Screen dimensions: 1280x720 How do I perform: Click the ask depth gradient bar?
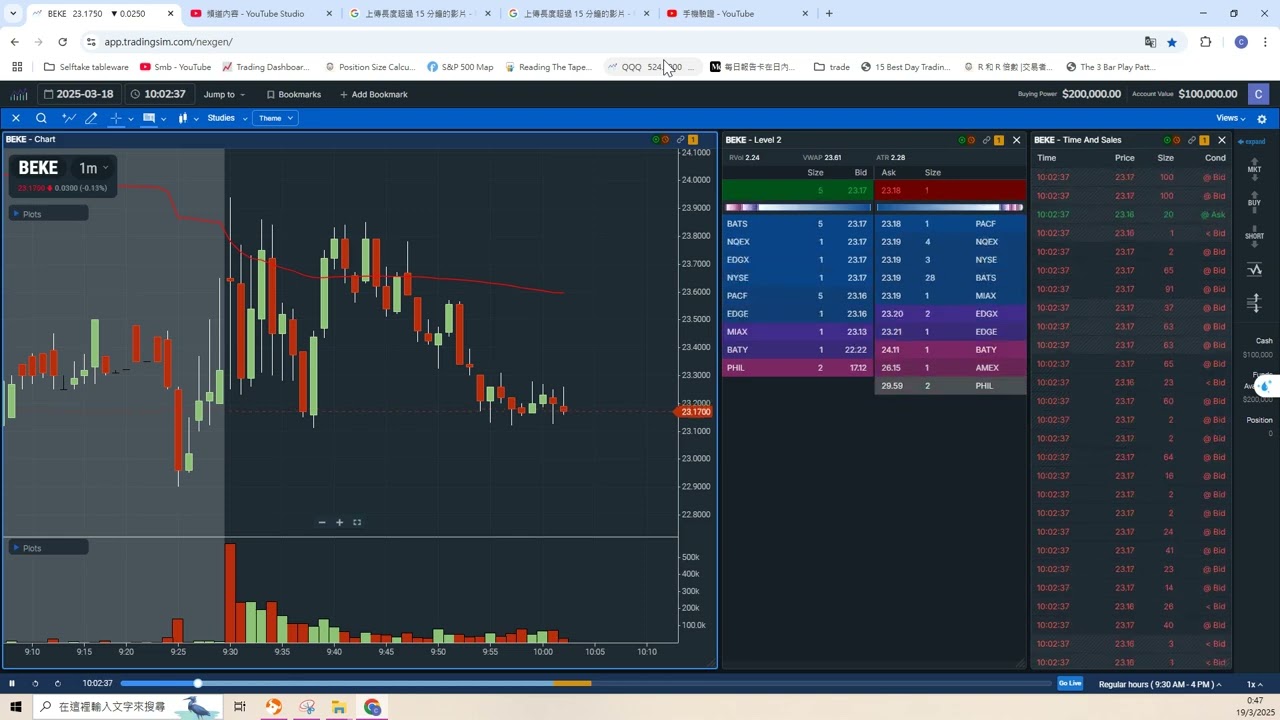coord(951,207)
